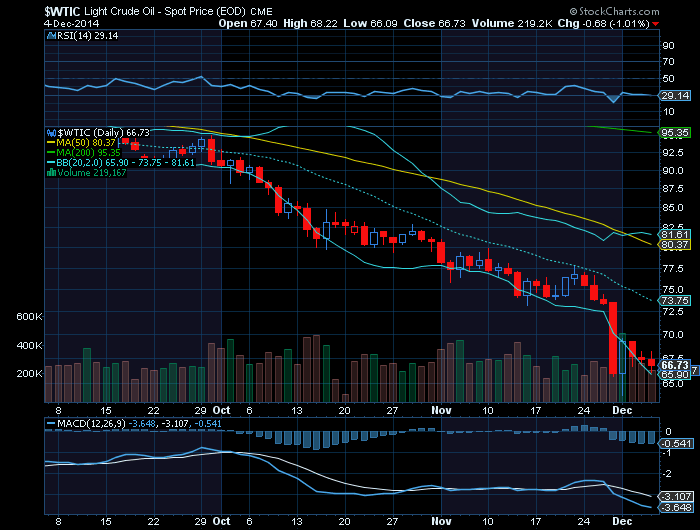The image size is (700, 530).
Task: Click the CME exchange label
Action: tap(261, 12)
